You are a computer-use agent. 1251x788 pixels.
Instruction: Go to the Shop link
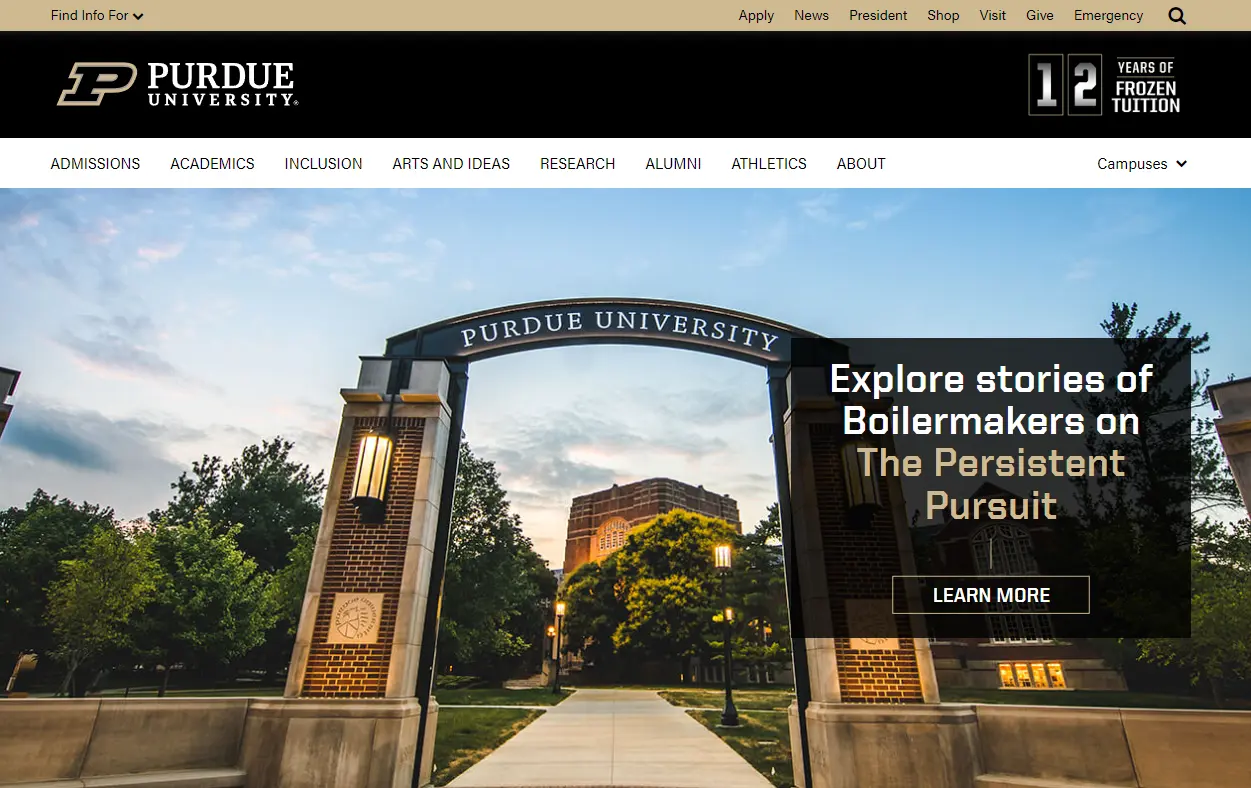point(943,16)
